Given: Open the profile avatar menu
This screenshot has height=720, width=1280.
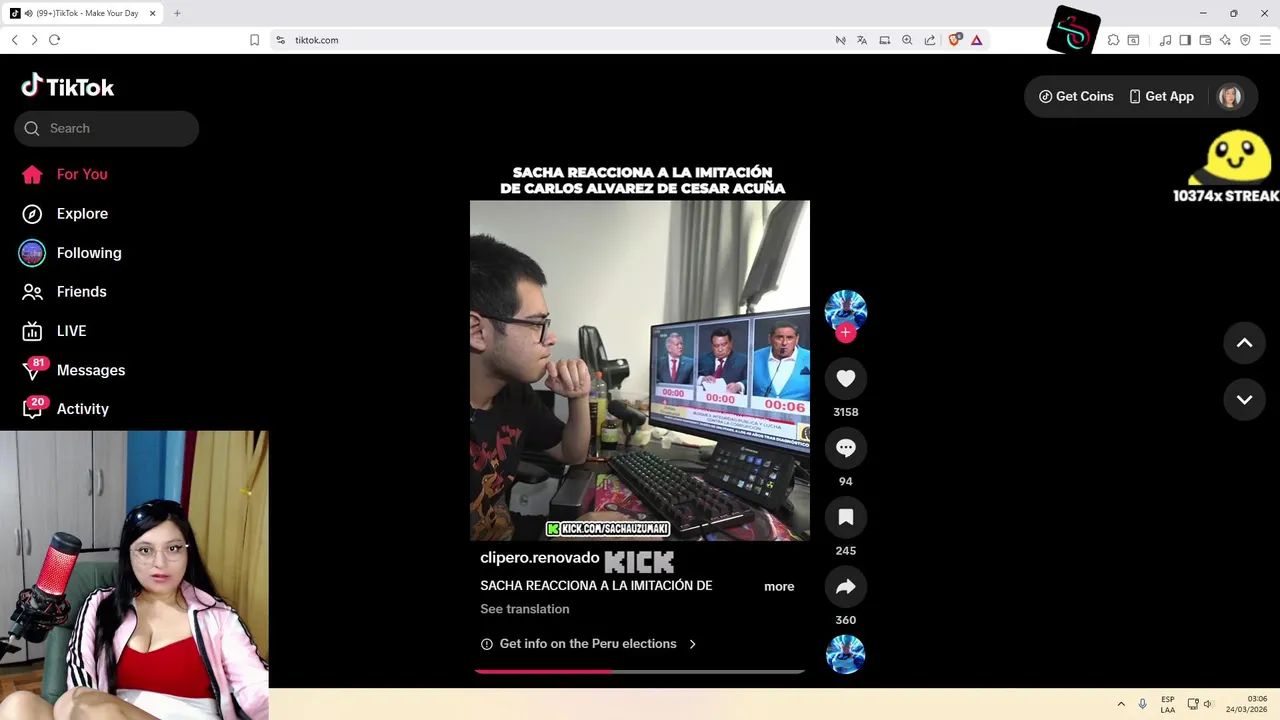Looking at the screenshot, I should click(x=1230, y=96).
